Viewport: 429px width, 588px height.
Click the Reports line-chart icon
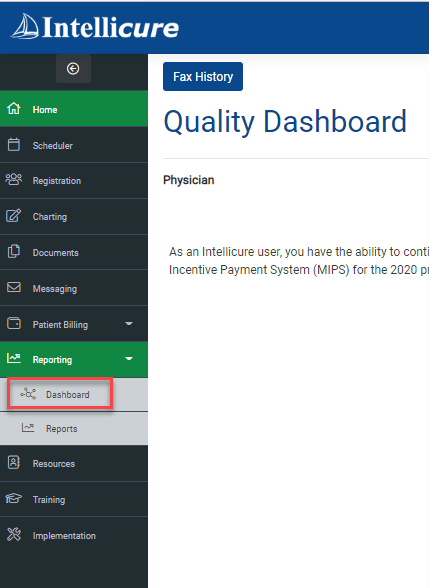pyautogui.click(x=28, y=428)
